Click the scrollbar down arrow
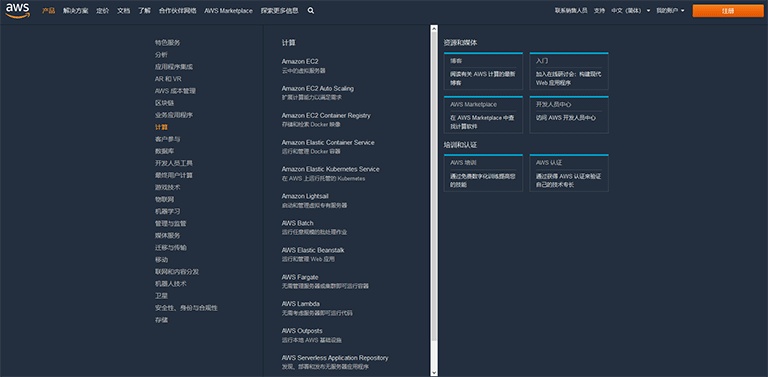Screen dimensions: 768x377 (x=433, y=372)
